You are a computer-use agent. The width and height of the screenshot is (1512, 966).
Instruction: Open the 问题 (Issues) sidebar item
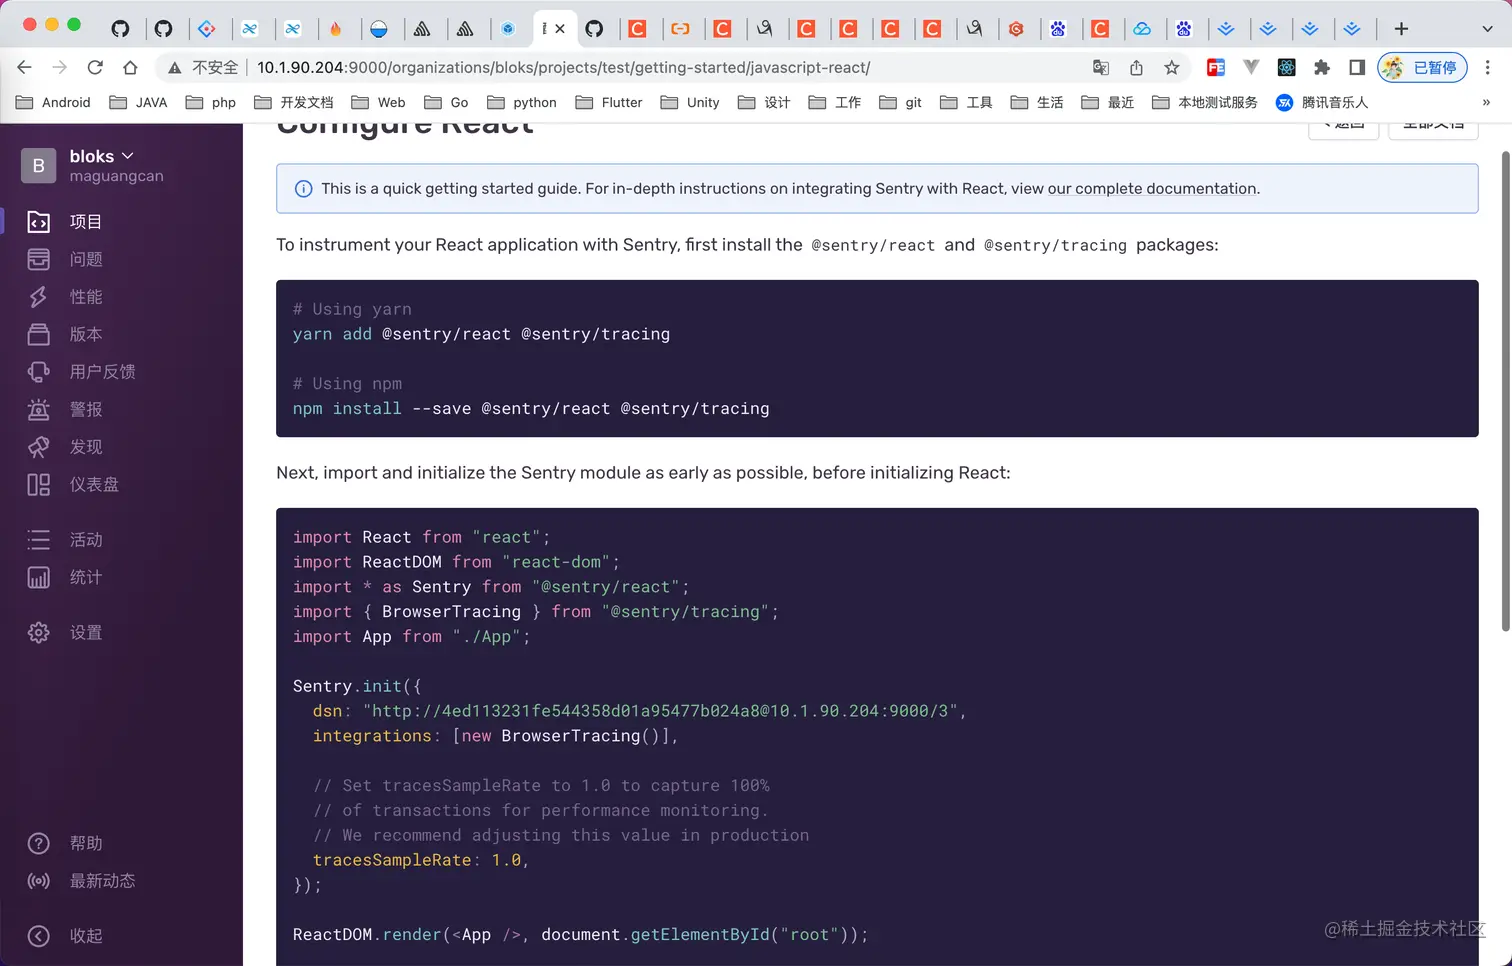[66, 259]
